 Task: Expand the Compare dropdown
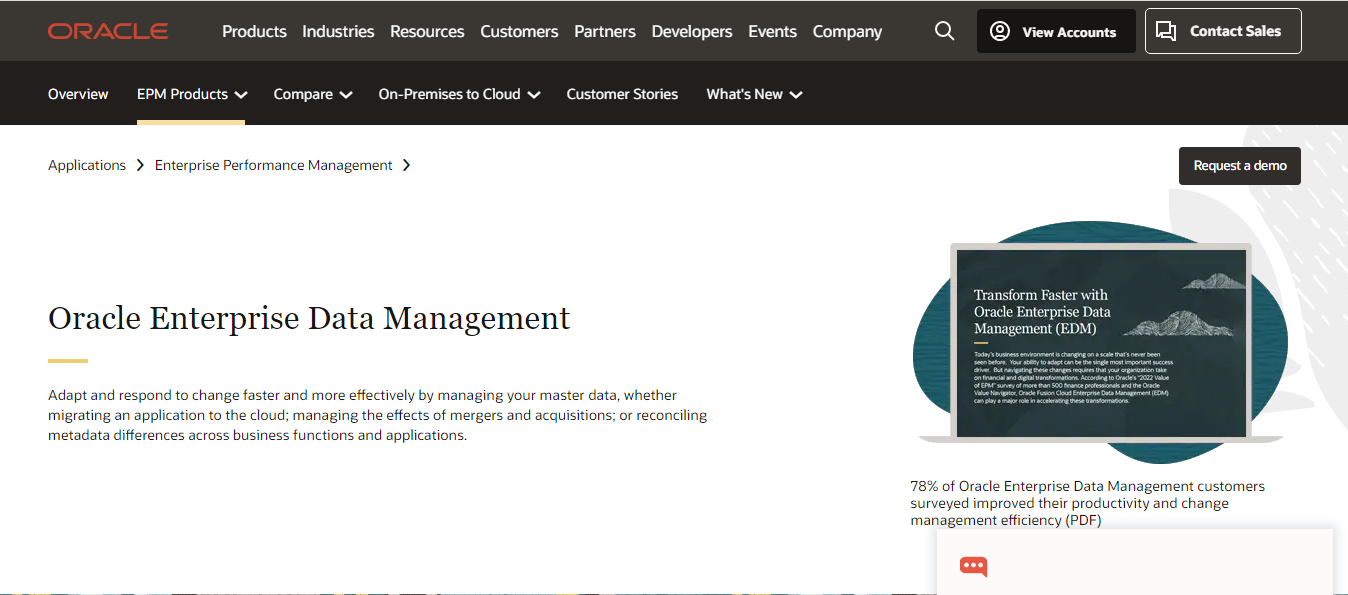pos(312,94)
